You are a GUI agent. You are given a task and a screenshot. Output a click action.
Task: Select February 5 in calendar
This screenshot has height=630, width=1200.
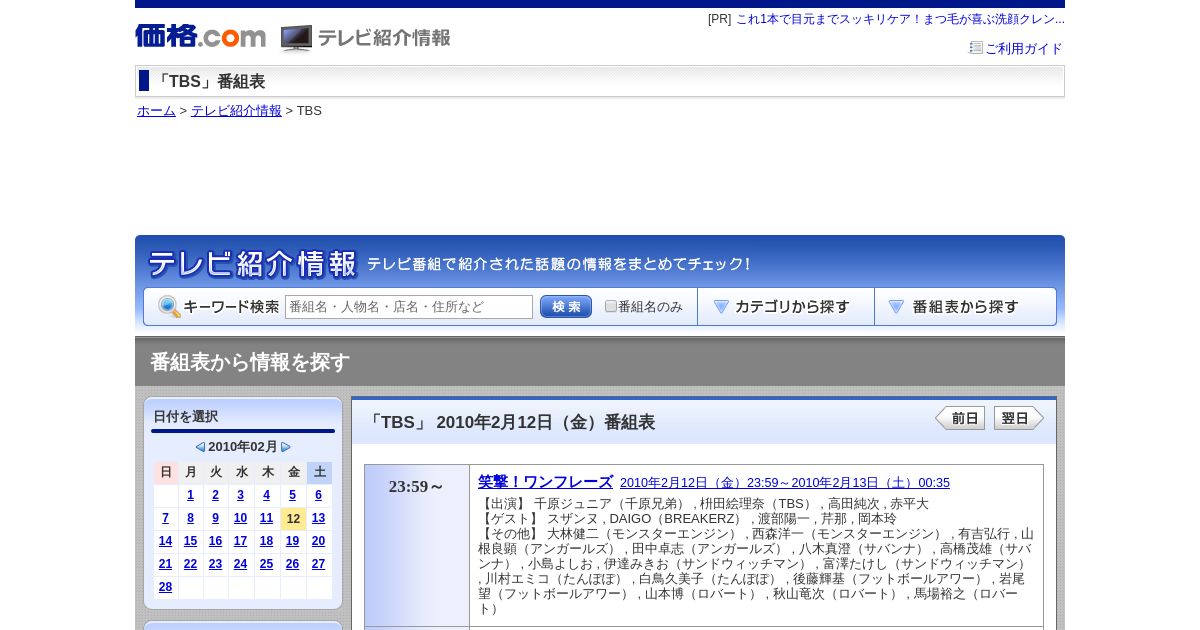coord(293,495)
